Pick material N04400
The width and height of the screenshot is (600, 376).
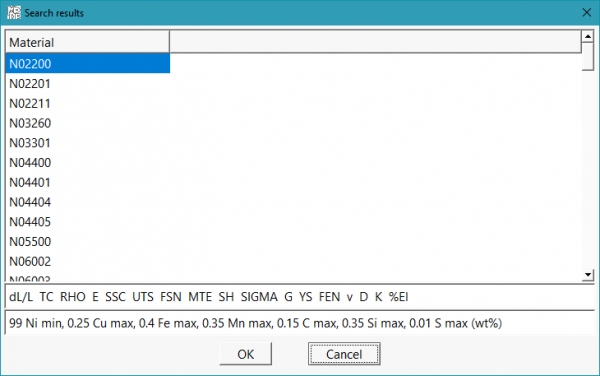[88, 163]
